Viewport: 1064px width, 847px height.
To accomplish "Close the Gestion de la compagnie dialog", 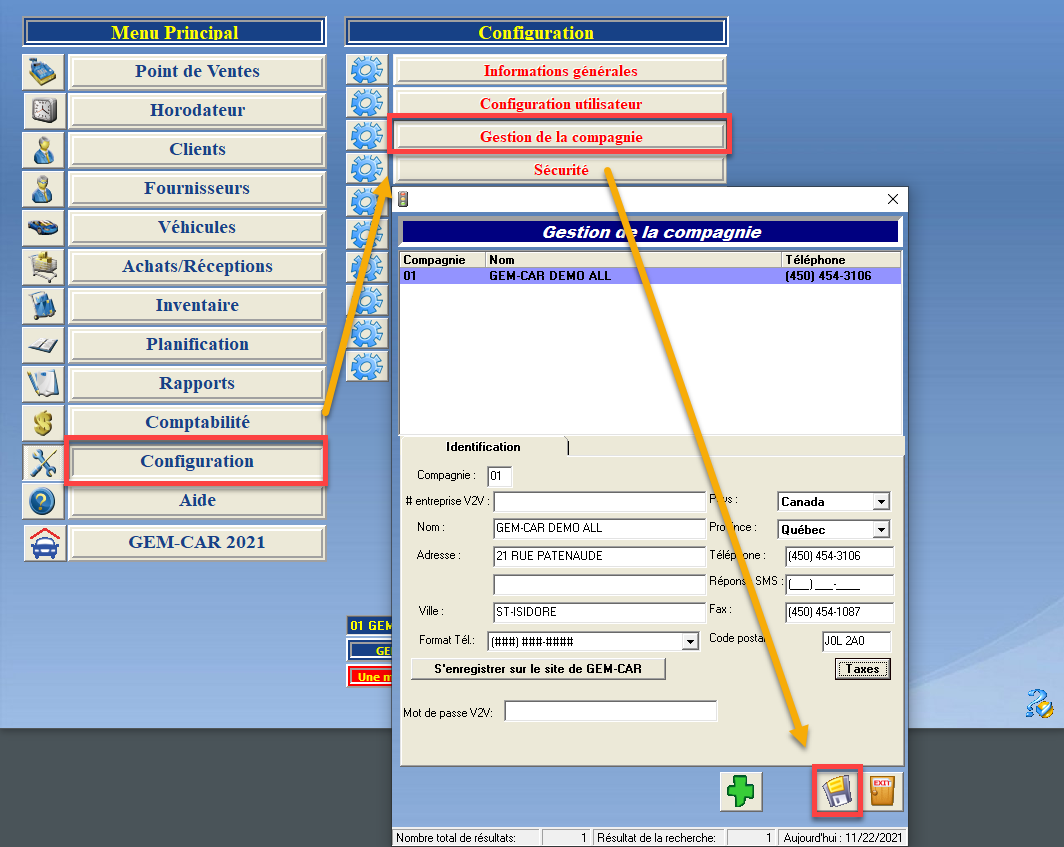I will 892,199.
